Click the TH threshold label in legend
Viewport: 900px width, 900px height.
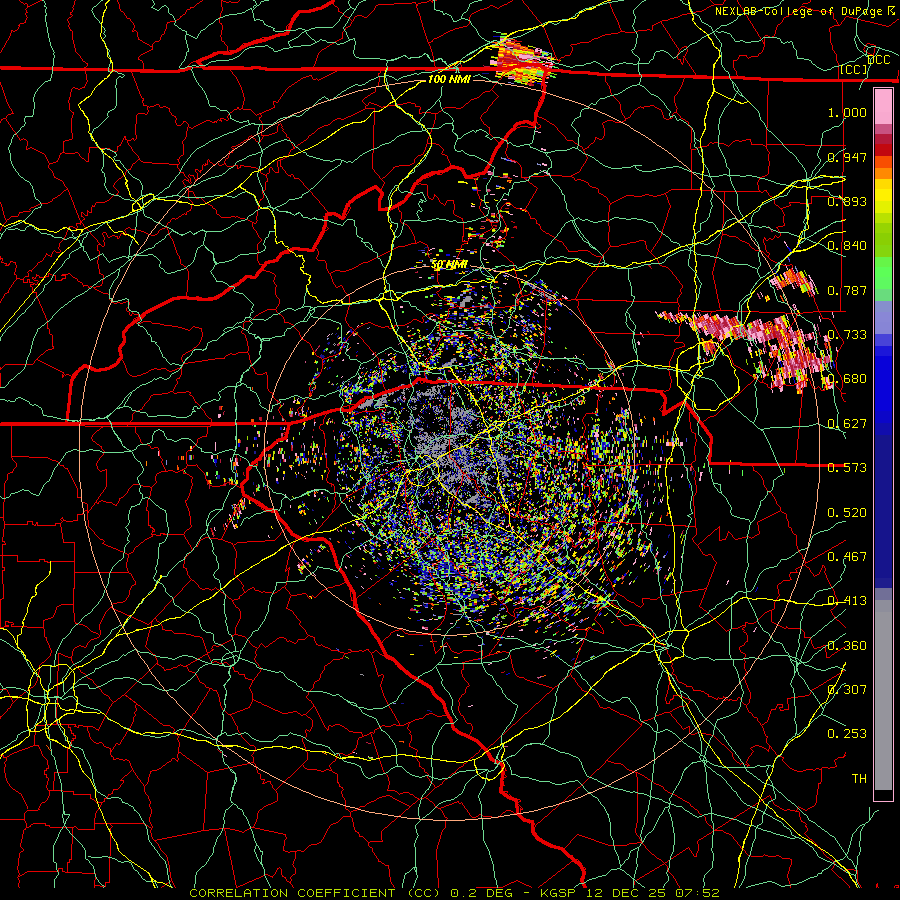click(859, 779)
